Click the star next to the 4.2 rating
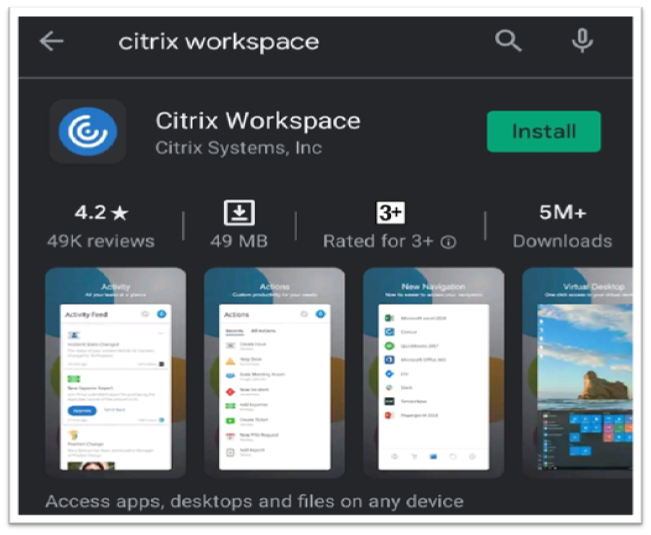This screenshot has width=651, height=535. pos(119,214)
